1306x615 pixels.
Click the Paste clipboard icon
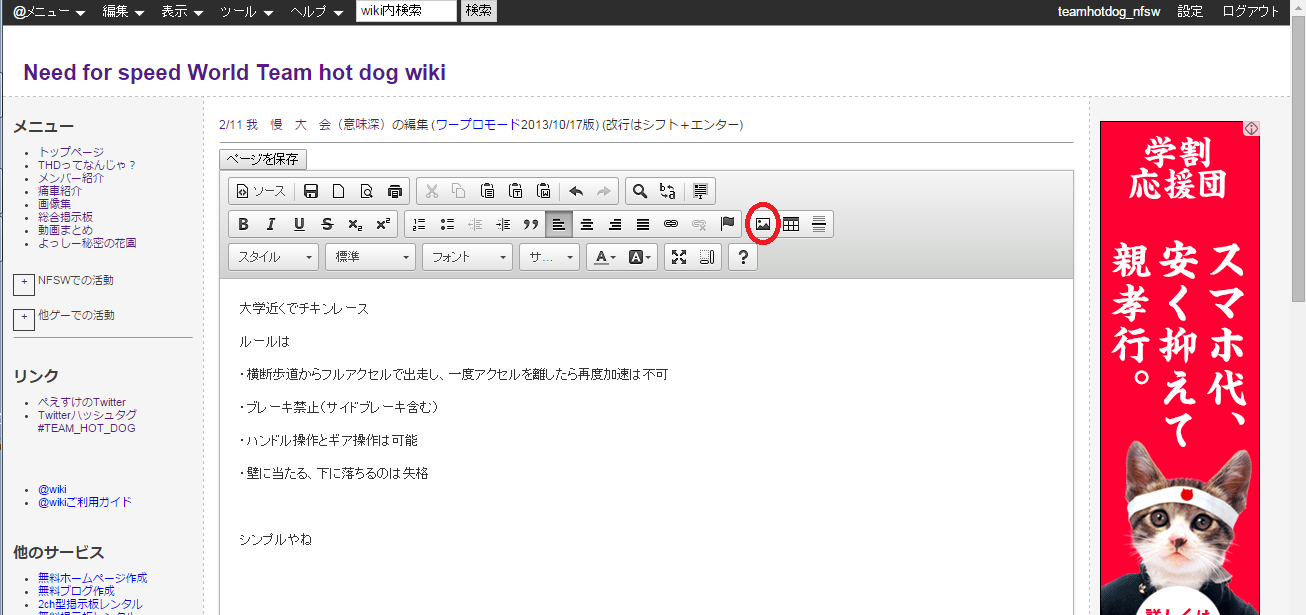click(487, 191)
